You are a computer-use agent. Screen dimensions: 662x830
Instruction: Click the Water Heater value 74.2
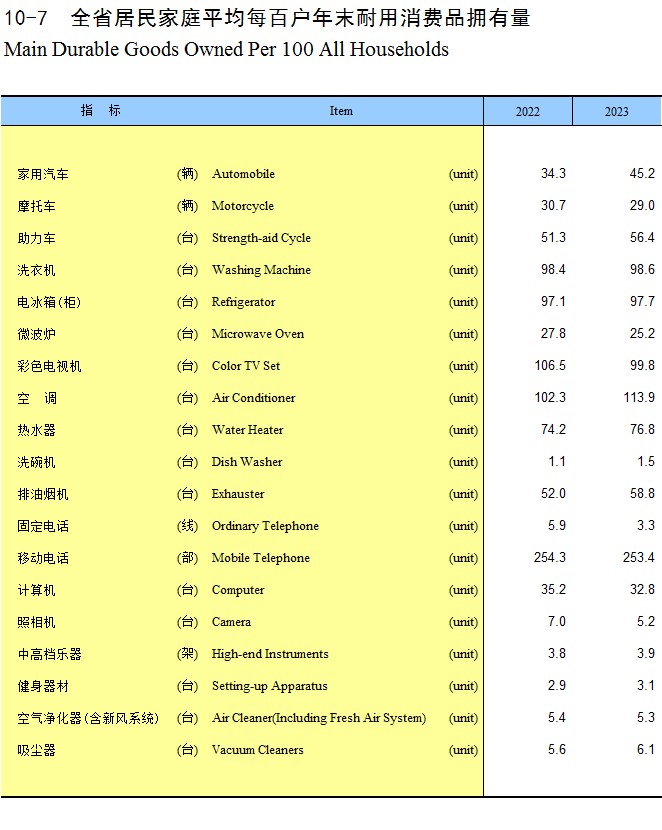coord(553,429)
